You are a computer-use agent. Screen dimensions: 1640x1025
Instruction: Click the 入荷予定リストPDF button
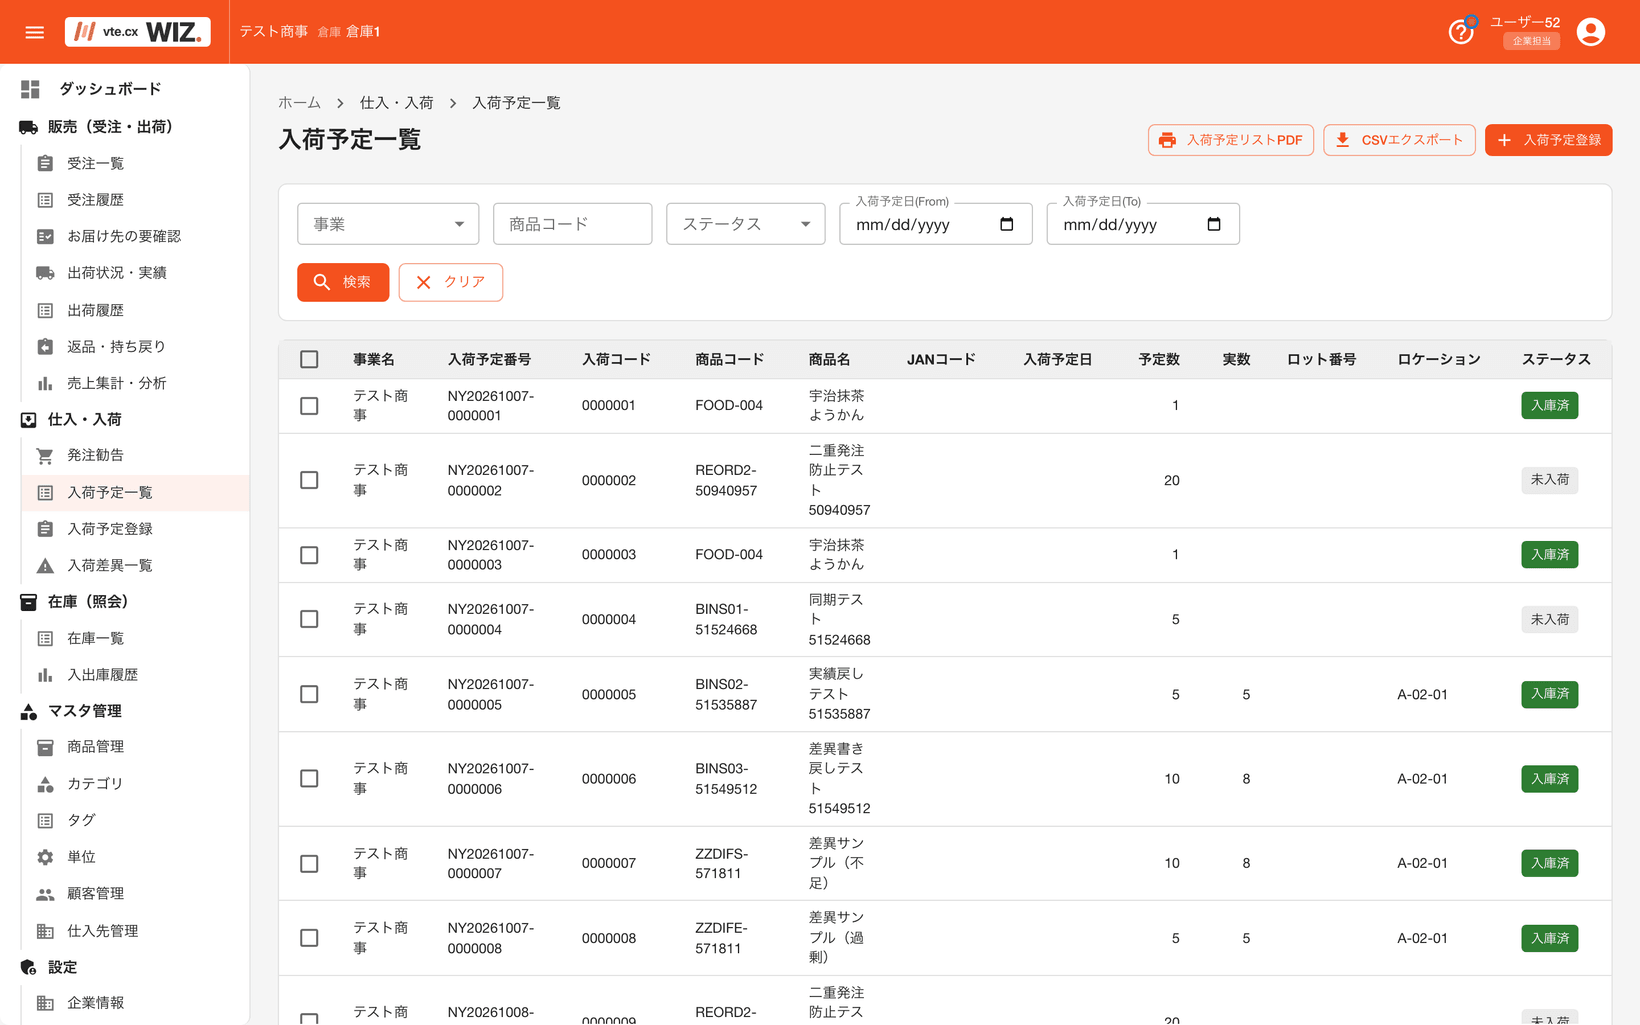point(1230,140)
